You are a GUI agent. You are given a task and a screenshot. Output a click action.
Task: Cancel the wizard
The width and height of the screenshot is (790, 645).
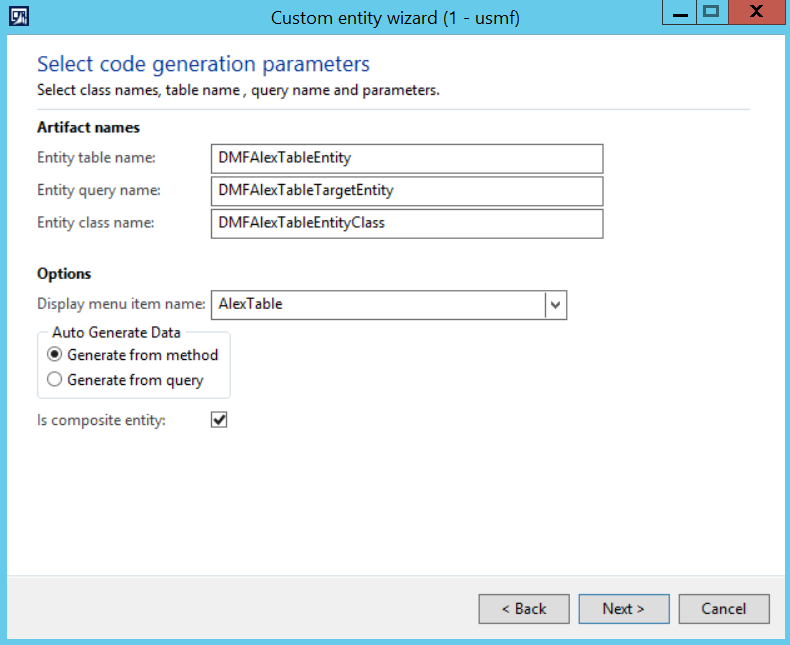click(724, 608)
